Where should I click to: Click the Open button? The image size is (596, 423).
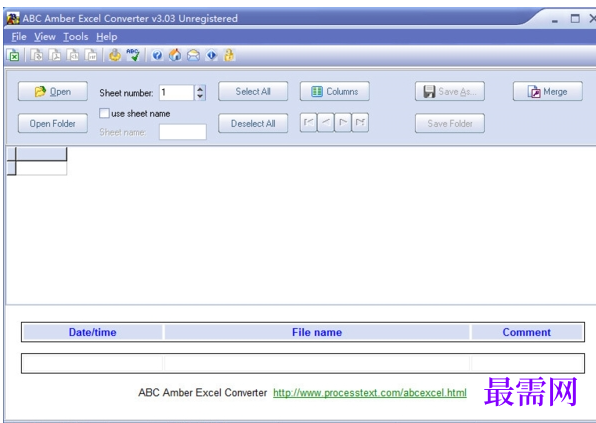pos(53,91)
